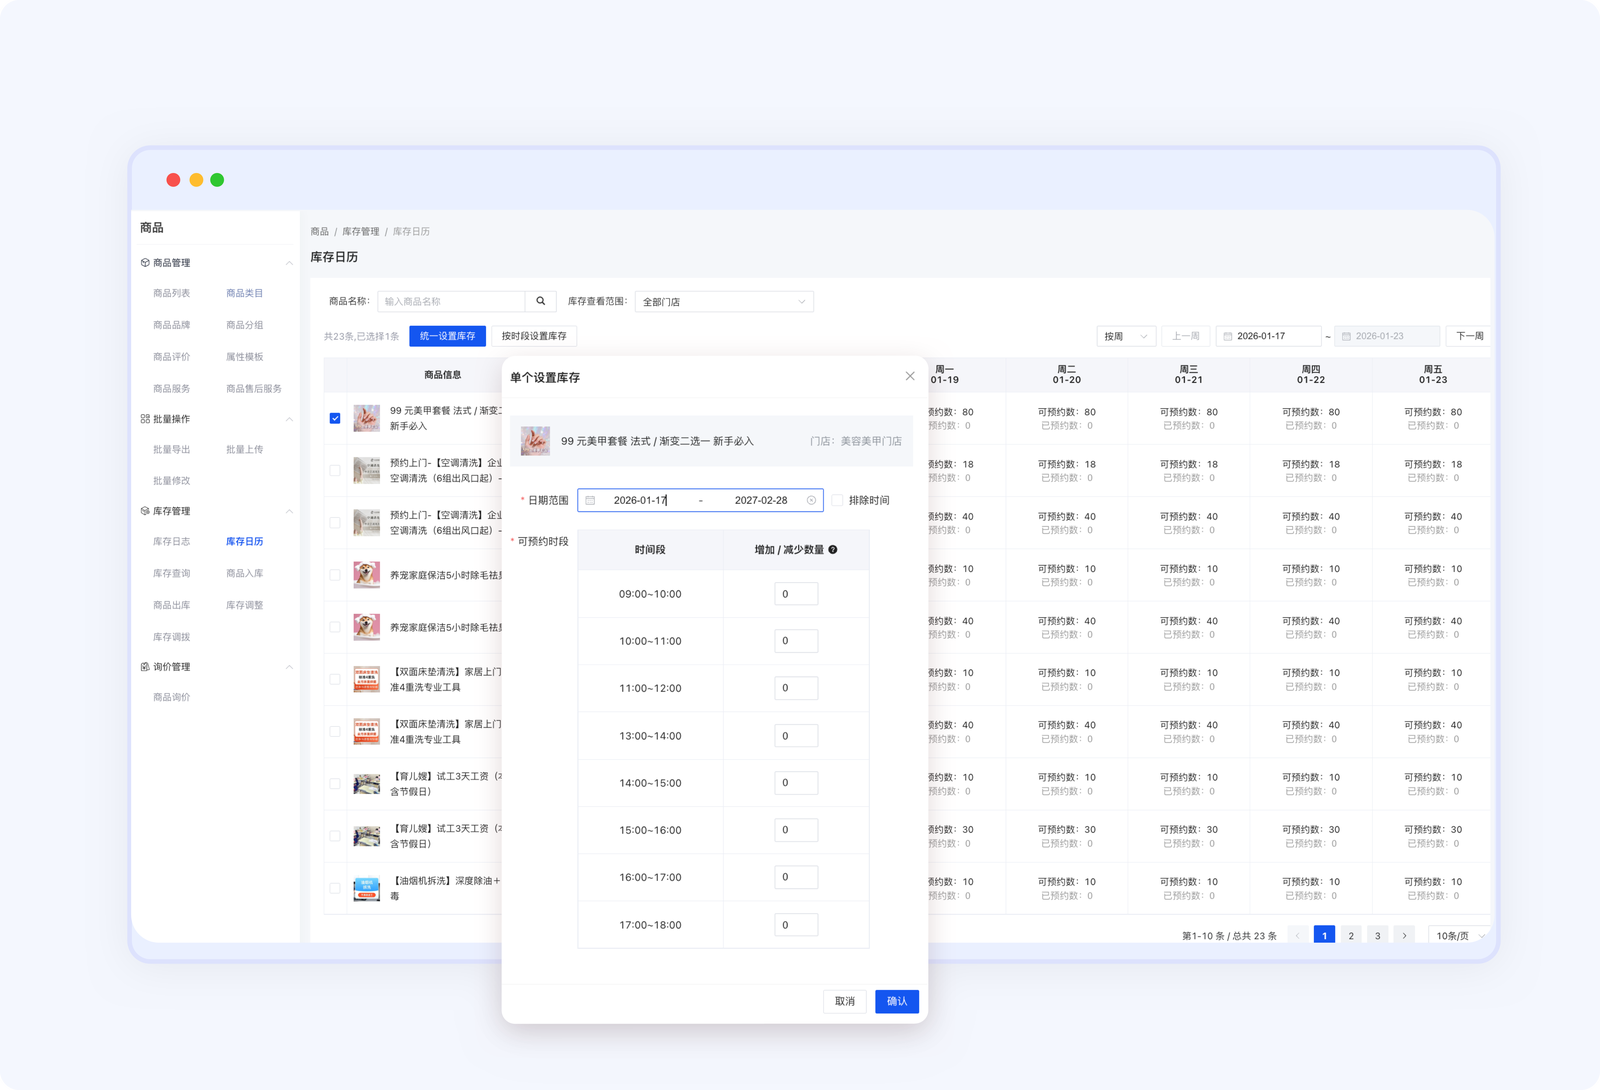The width and height of the screenshot is (1600, 1090).
Task: Click the search magnifier icon button
Action: point(540,301)
